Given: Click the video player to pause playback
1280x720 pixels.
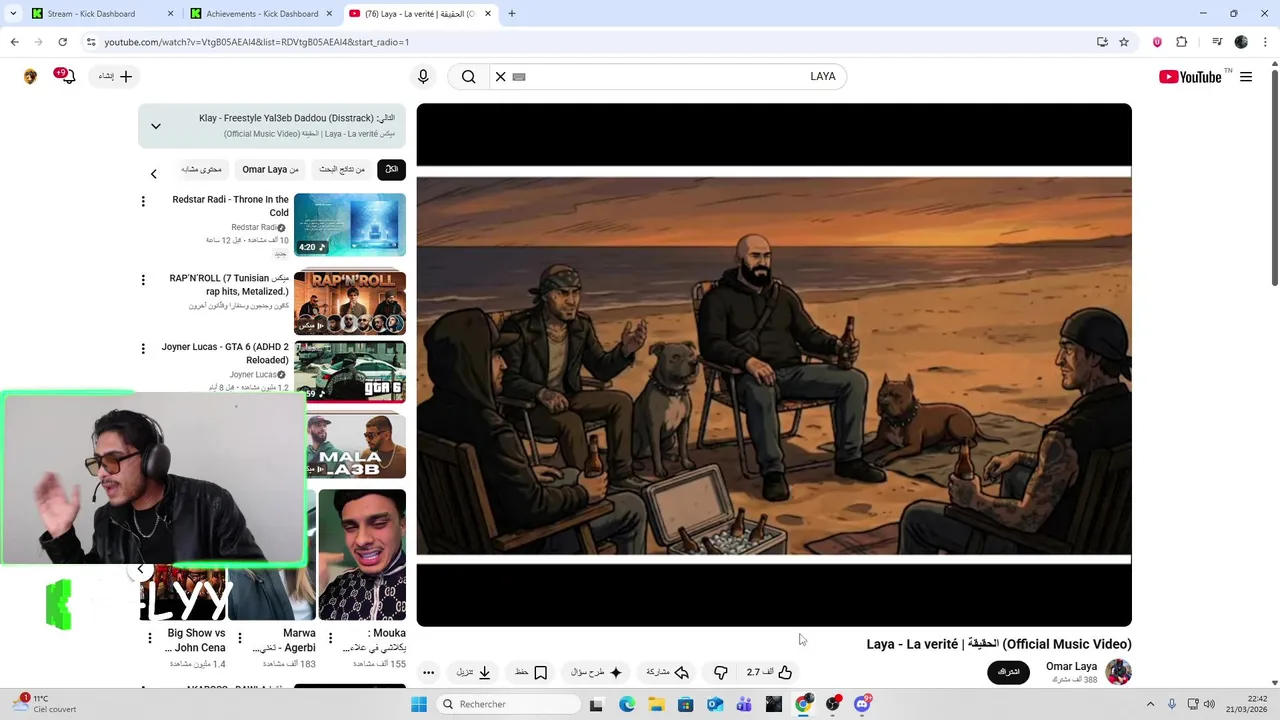Looking at the screenshot, I should 774,365.
